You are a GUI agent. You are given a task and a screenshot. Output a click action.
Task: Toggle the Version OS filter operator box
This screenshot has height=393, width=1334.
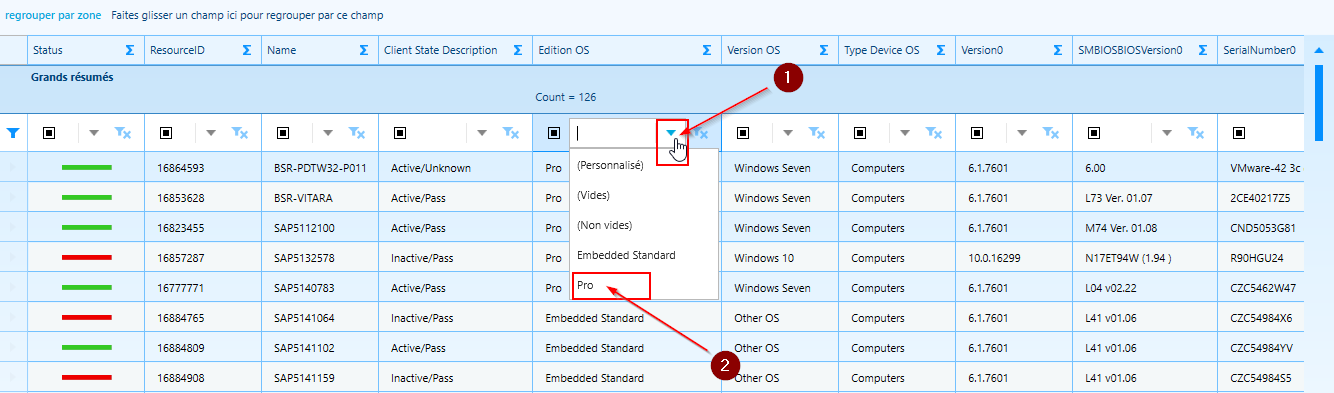(742, 132)
